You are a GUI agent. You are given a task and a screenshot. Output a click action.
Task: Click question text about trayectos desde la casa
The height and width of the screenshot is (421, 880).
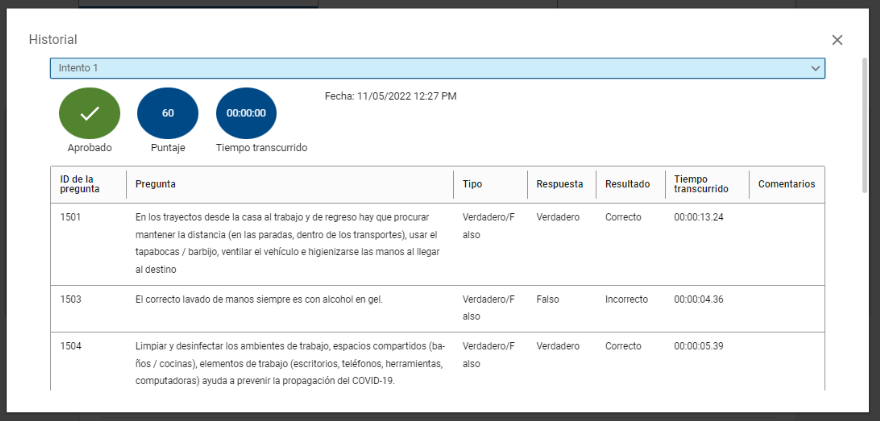[287, 243]
